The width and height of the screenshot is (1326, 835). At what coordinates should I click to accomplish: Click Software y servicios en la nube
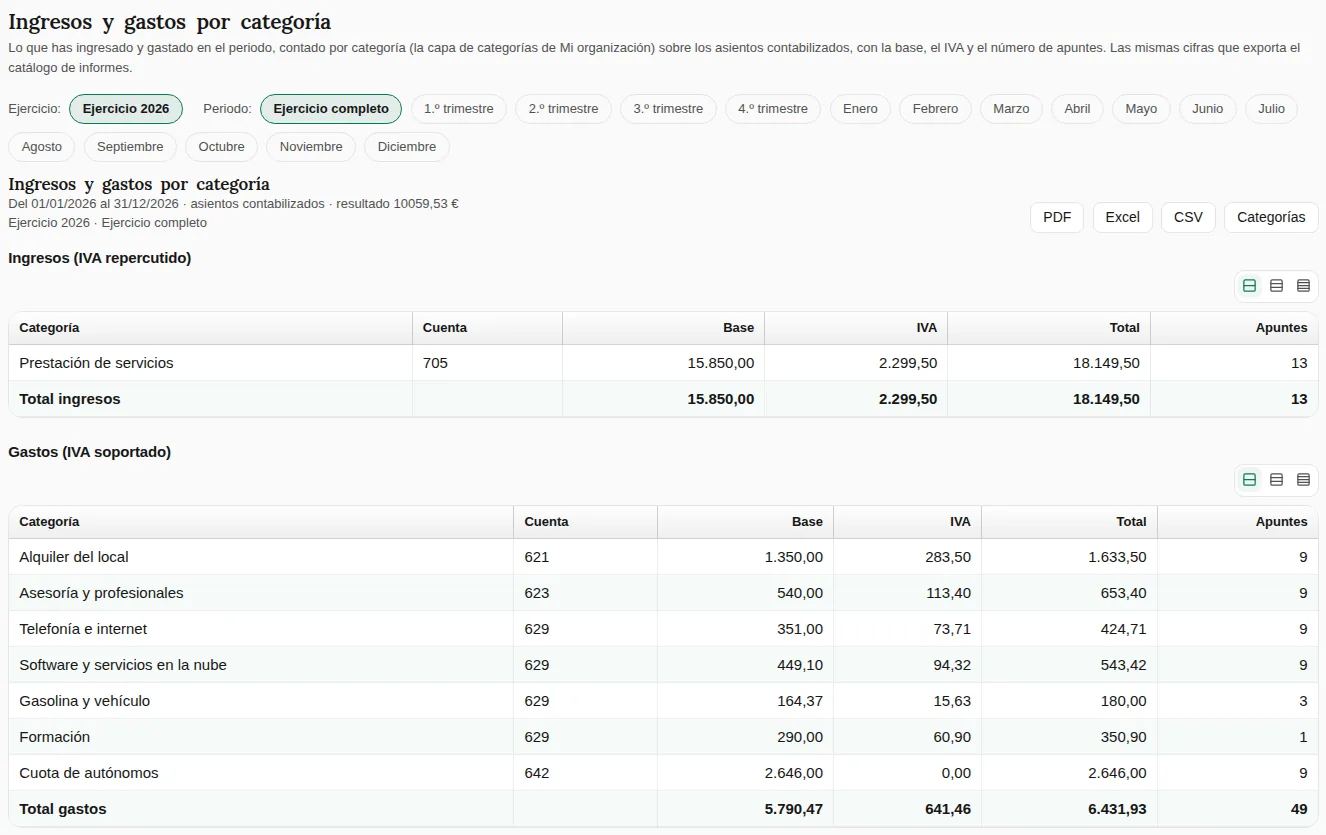[x=123, y=665]
